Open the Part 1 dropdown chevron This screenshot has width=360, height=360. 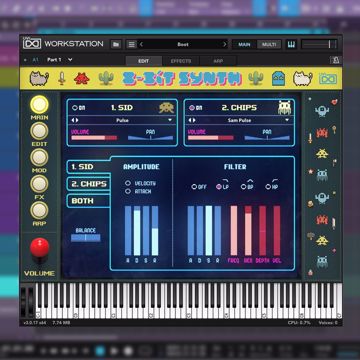click(x=70, y=60)
